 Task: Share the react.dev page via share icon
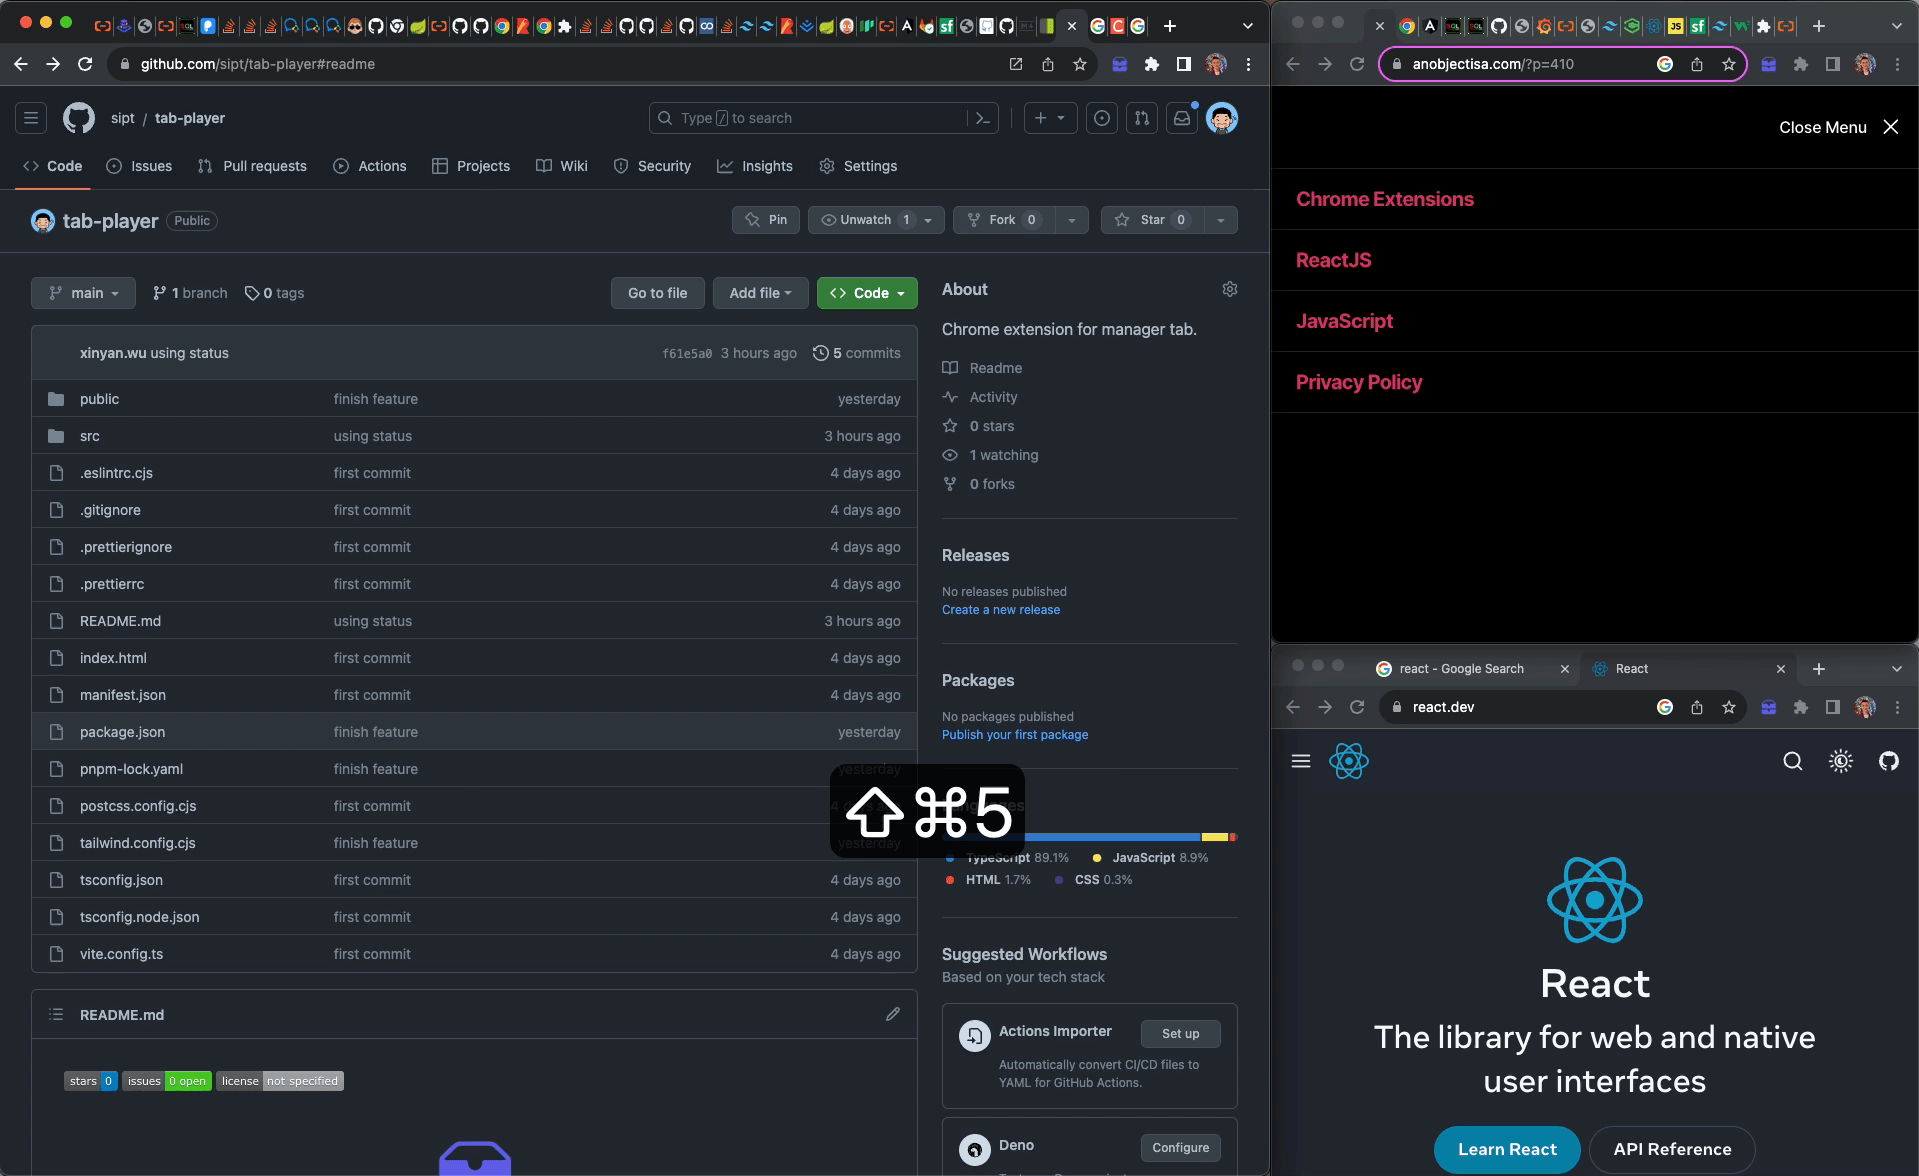click(1697, 707)
